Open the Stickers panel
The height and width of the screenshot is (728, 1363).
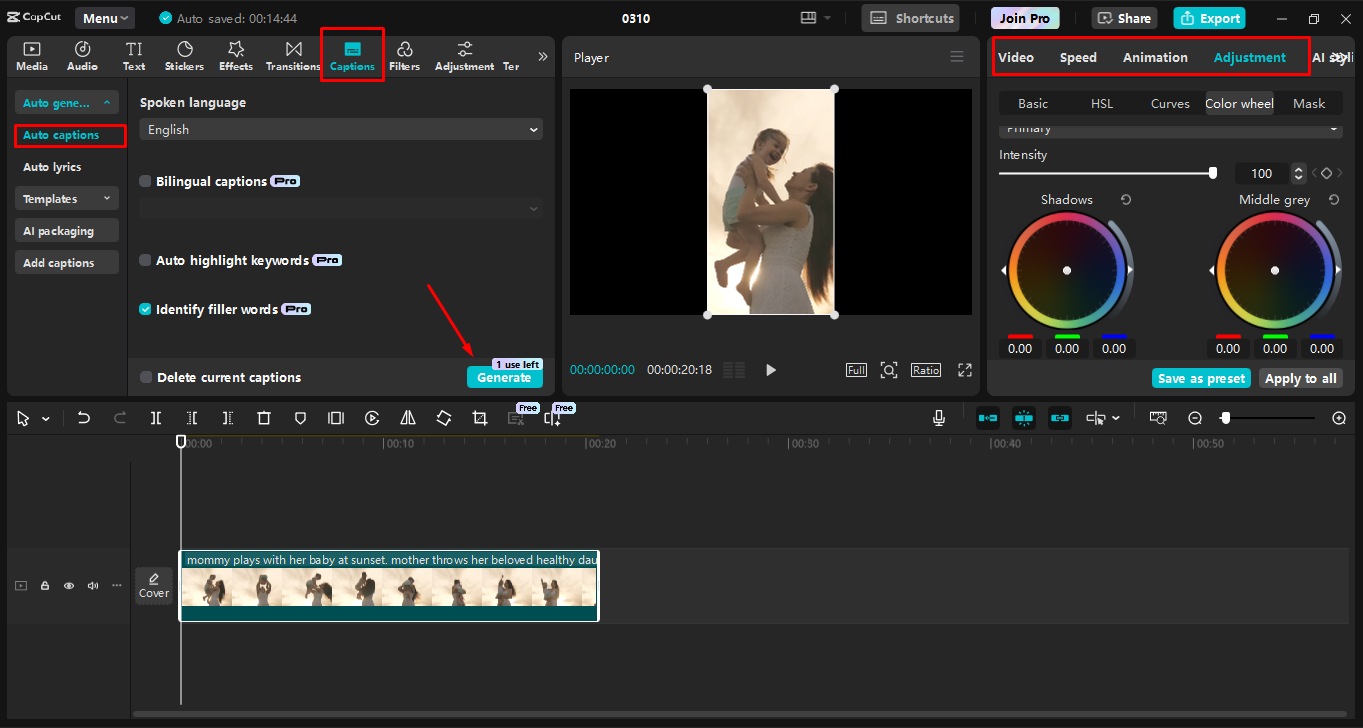(184, 56)
